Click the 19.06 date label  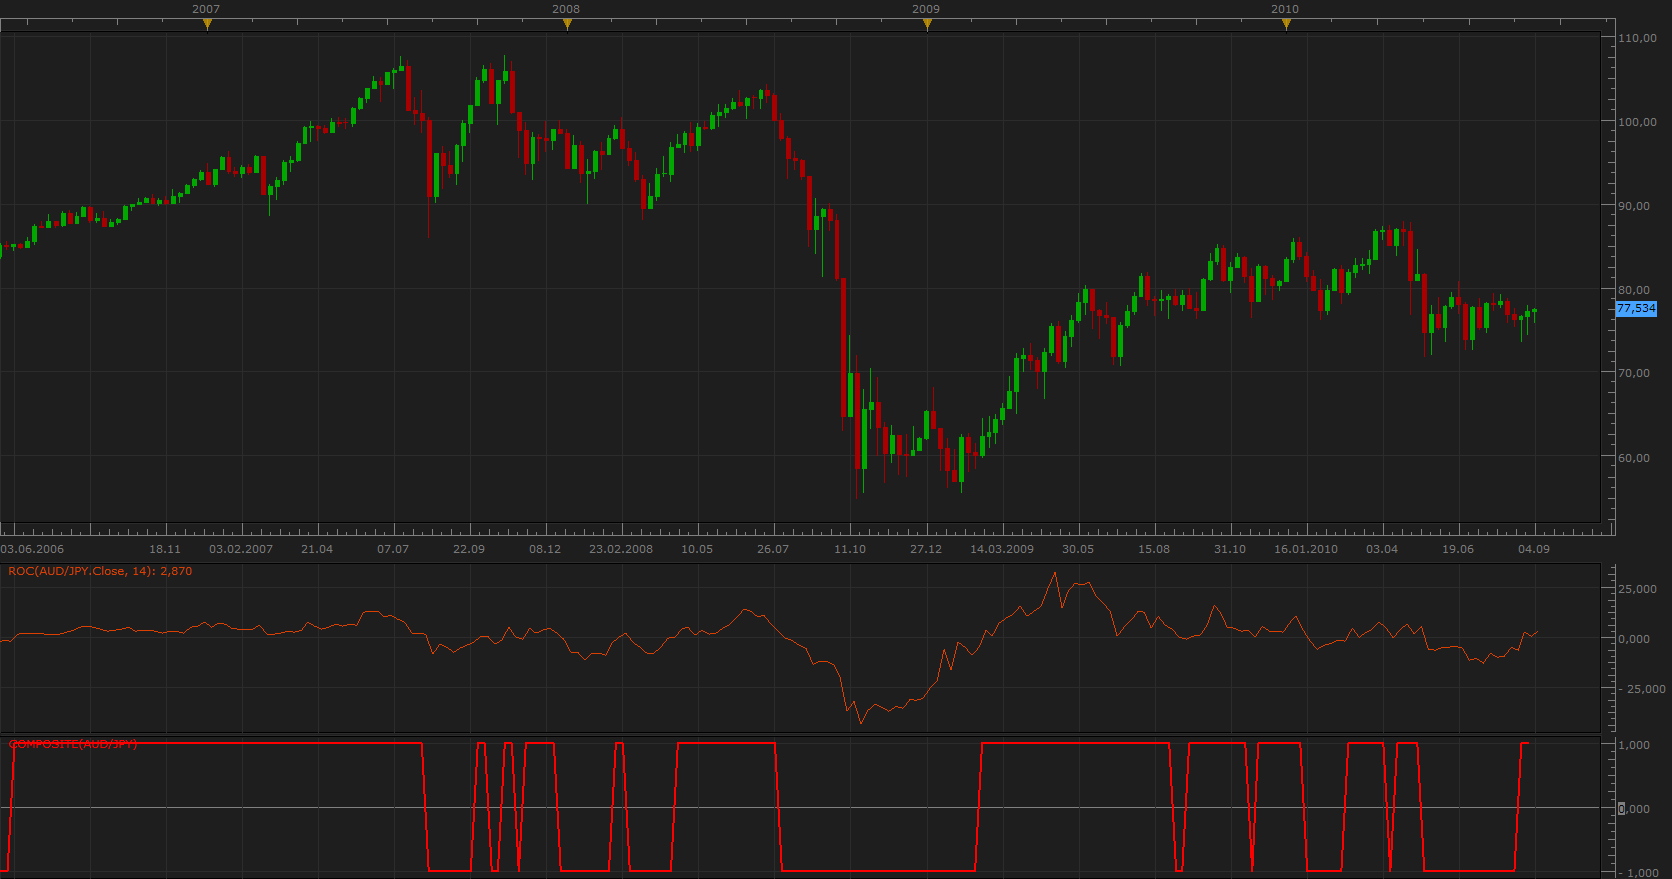tap(1458, 549)
